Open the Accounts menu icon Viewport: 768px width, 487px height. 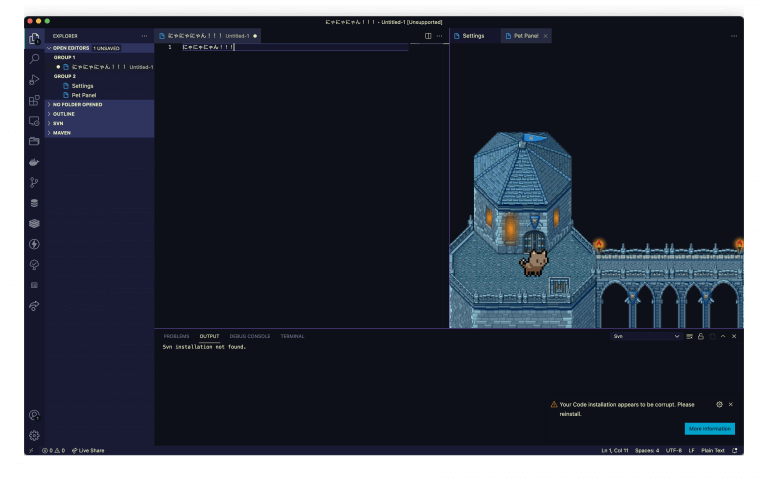coord(34,415)
